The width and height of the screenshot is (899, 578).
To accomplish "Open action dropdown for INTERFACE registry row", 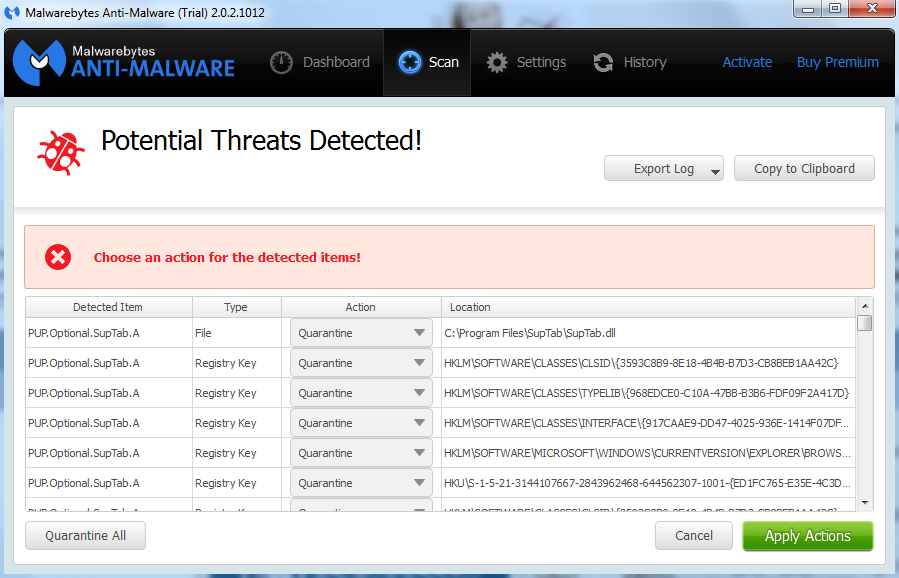I will click(361, 423).
